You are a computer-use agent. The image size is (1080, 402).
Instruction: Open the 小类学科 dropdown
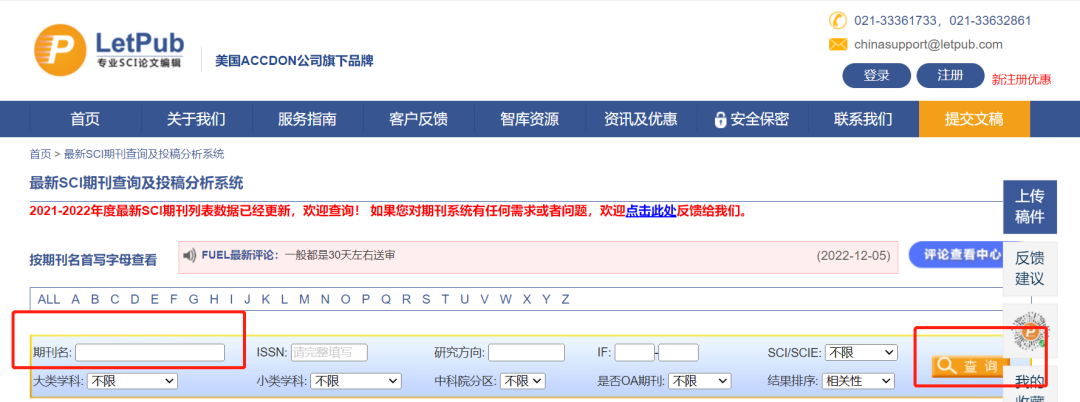pos(355,381)
